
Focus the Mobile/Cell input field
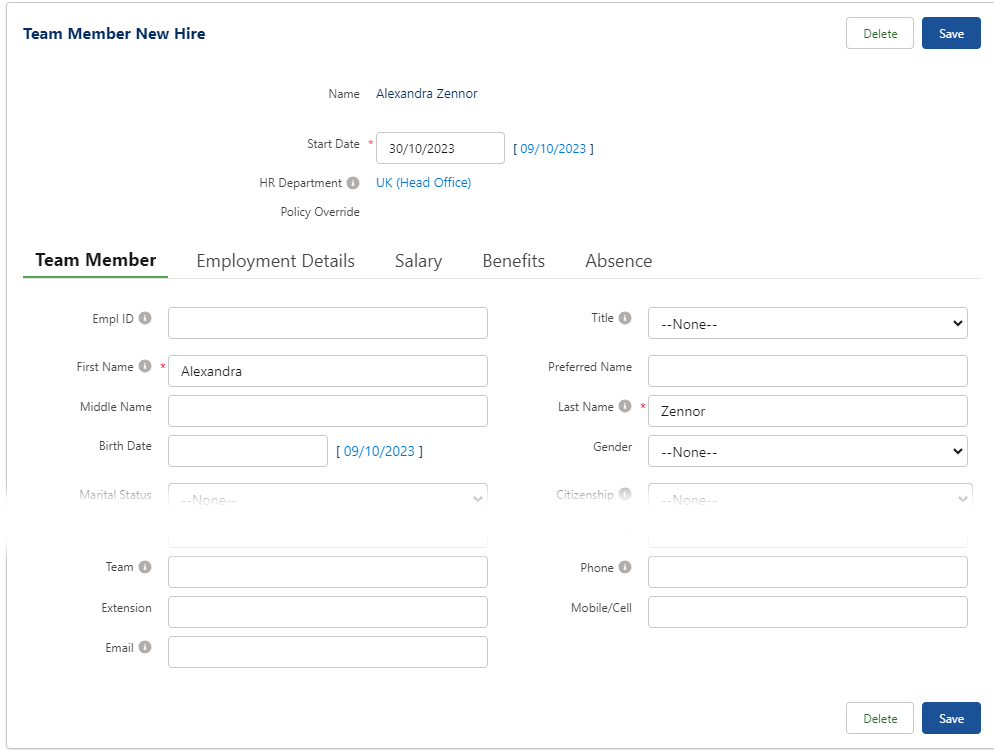click(807, 612)
